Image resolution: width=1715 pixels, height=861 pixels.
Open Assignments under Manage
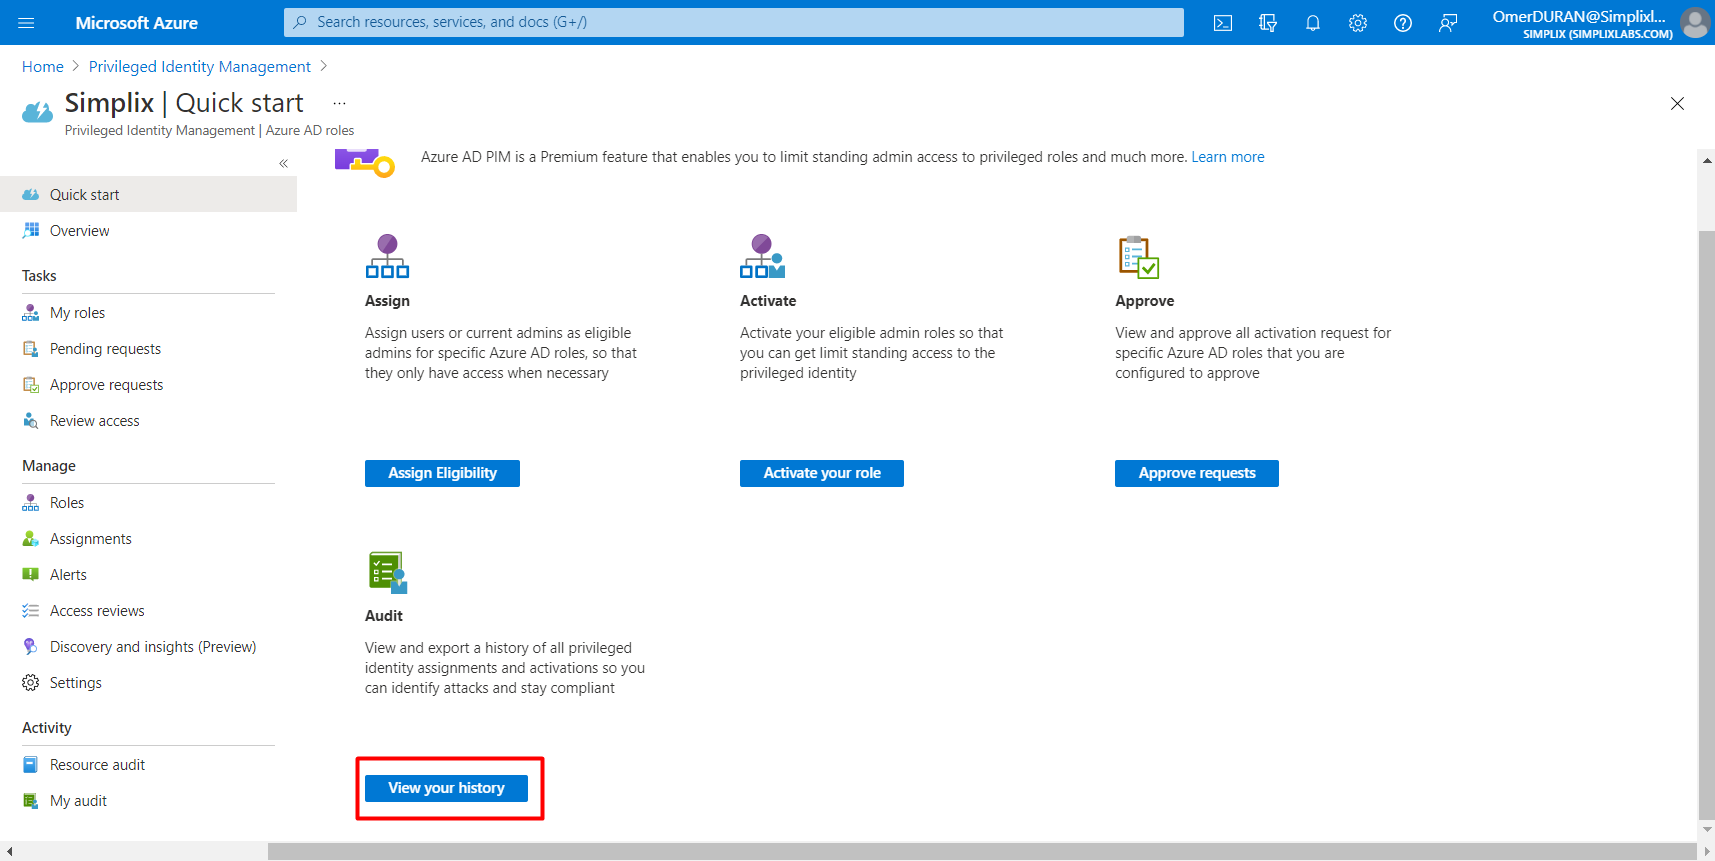[x=148, y=539]
